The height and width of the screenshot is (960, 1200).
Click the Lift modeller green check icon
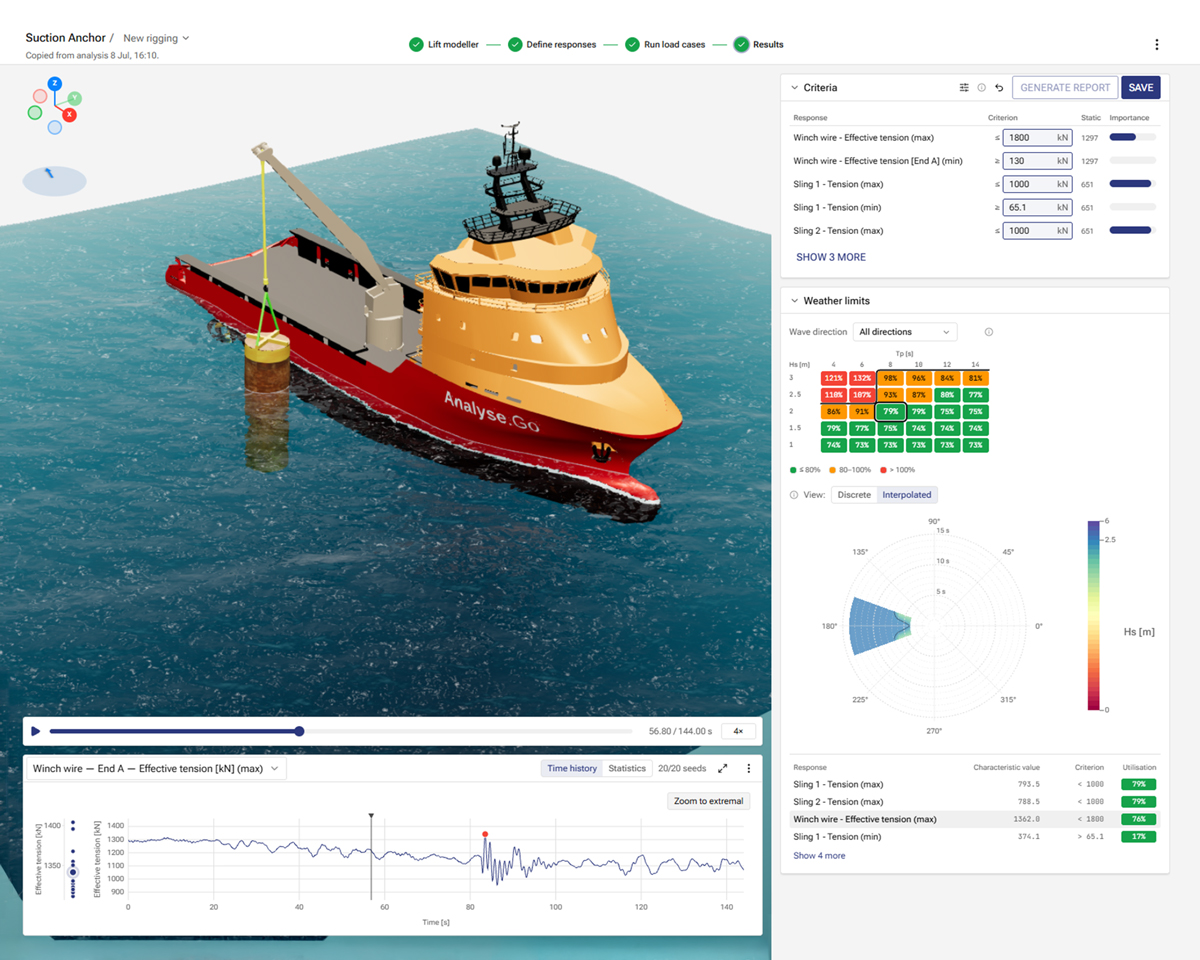coord(416,44)
